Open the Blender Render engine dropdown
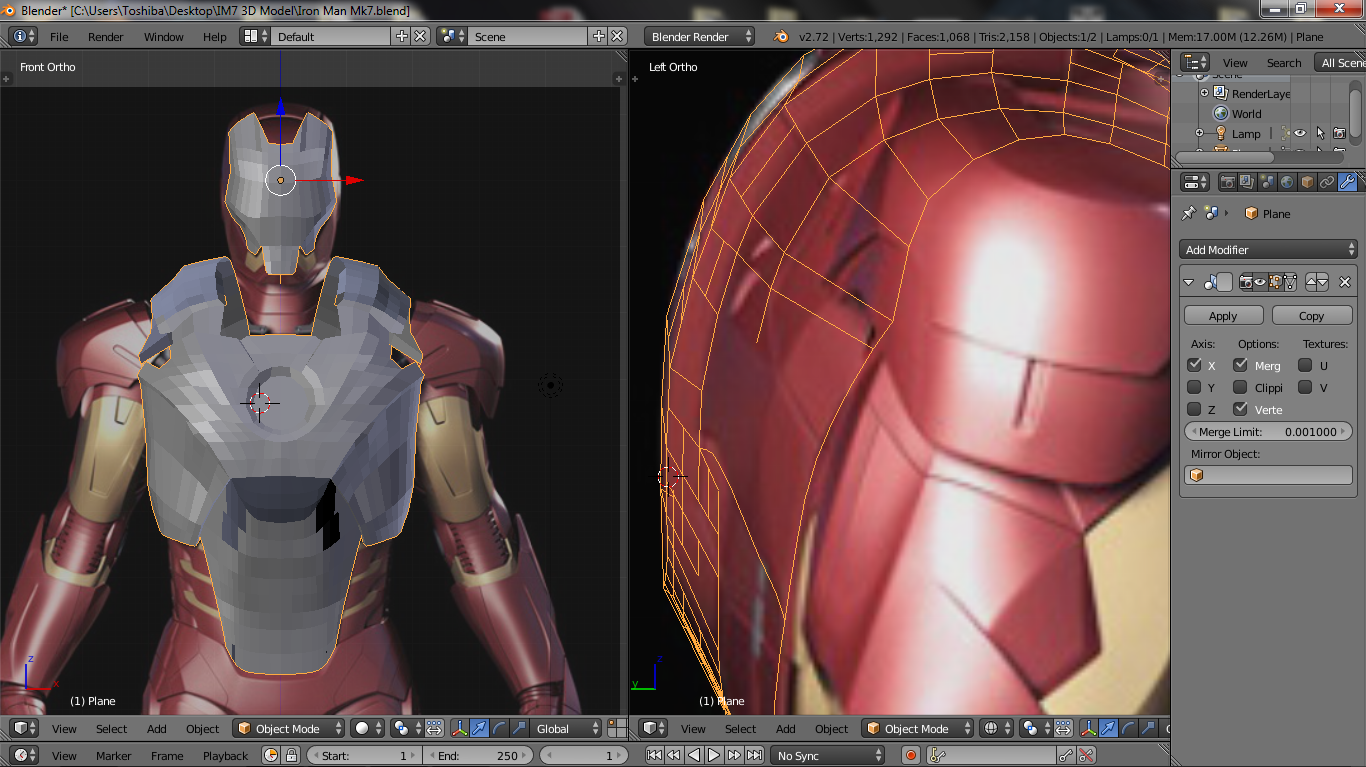This screenshot has width=1366, height=767. pos(700,36)
